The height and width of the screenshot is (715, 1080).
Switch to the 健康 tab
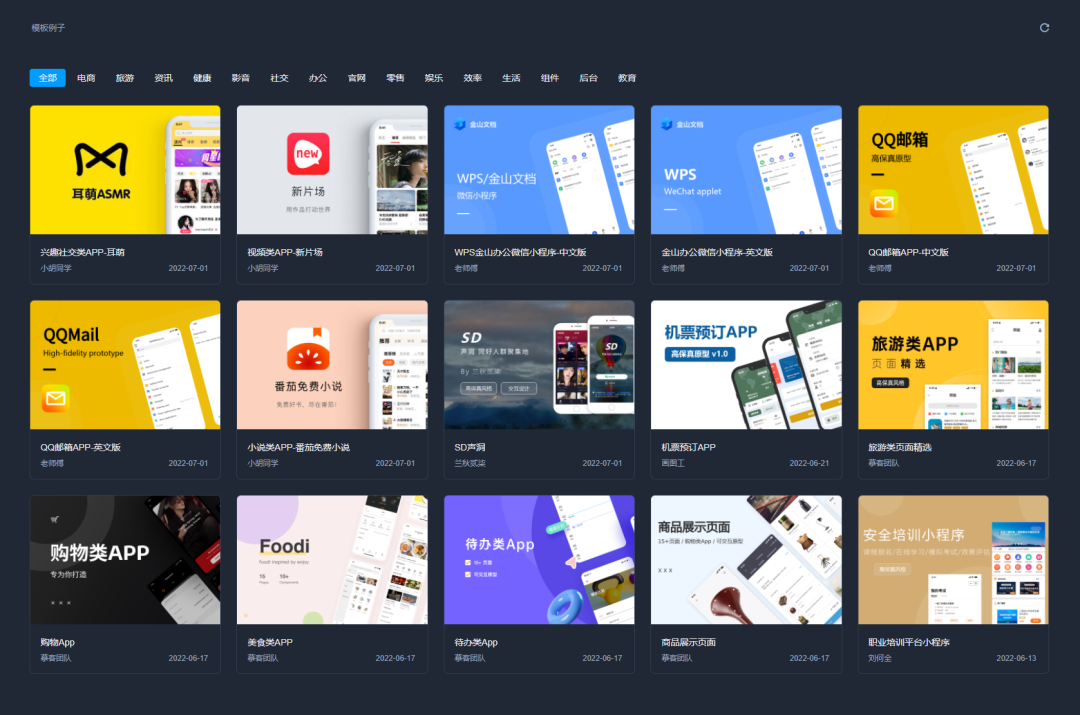202,78
